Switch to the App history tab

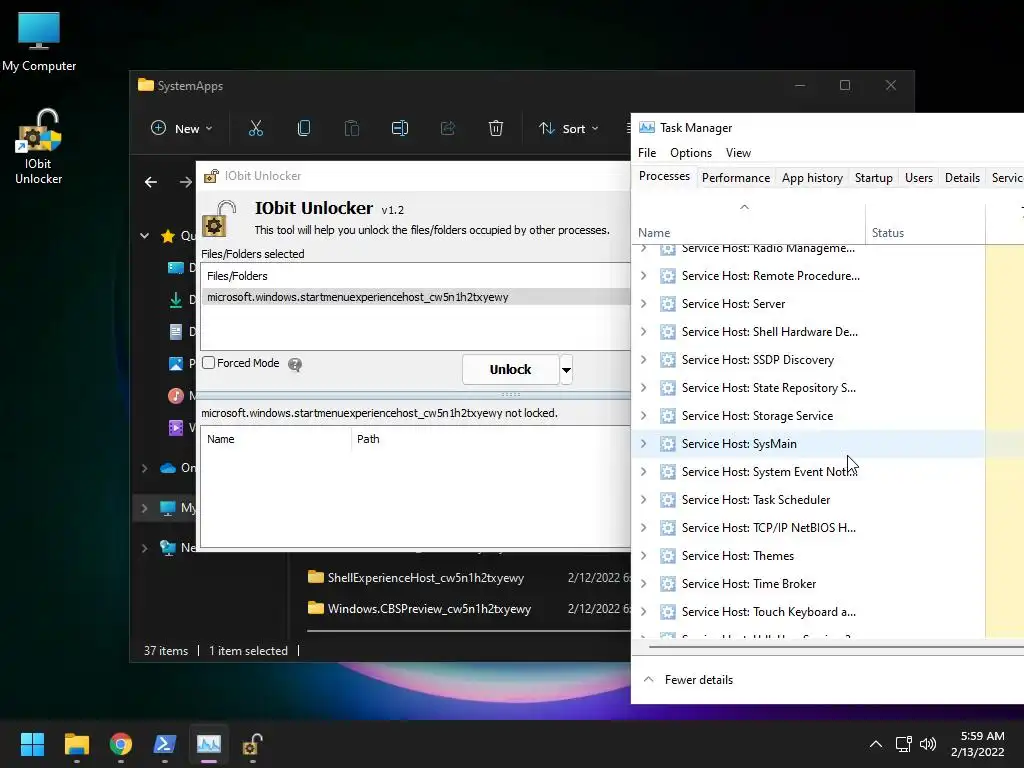pyautogui.click(x=812, y=178)
